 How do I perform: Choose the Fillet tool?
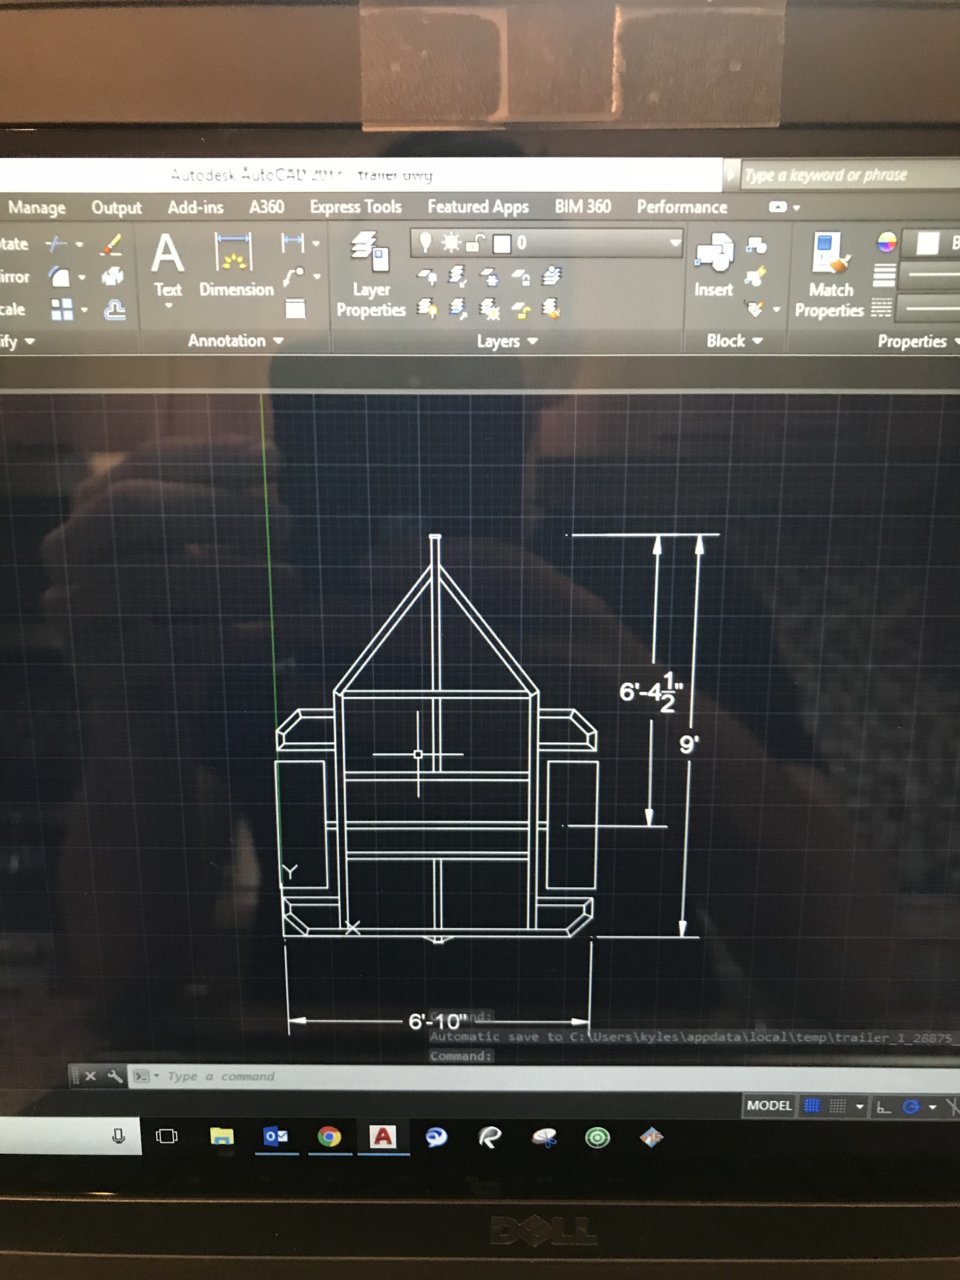click(x=60, y=276)
